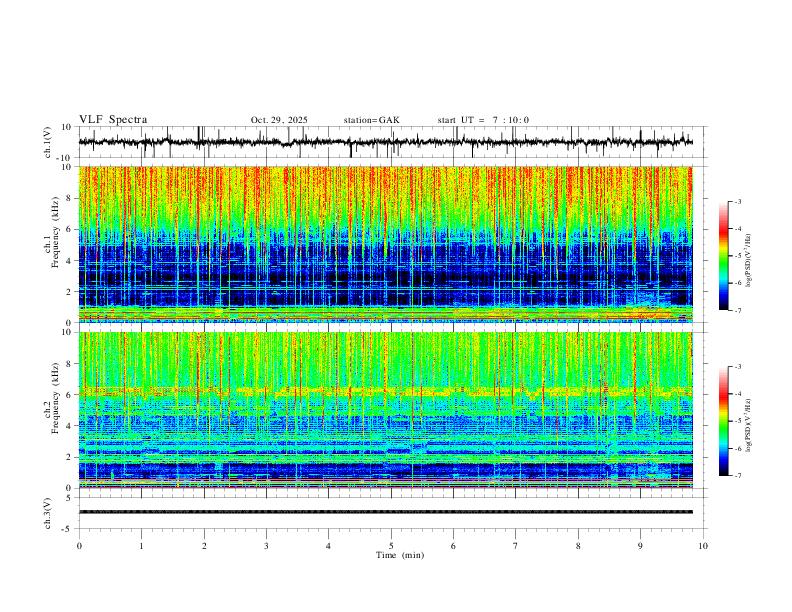This screenshot has height=612, width=792.
Task: Click the ch.1 waveform trace plot
Action: coord(386,142)
